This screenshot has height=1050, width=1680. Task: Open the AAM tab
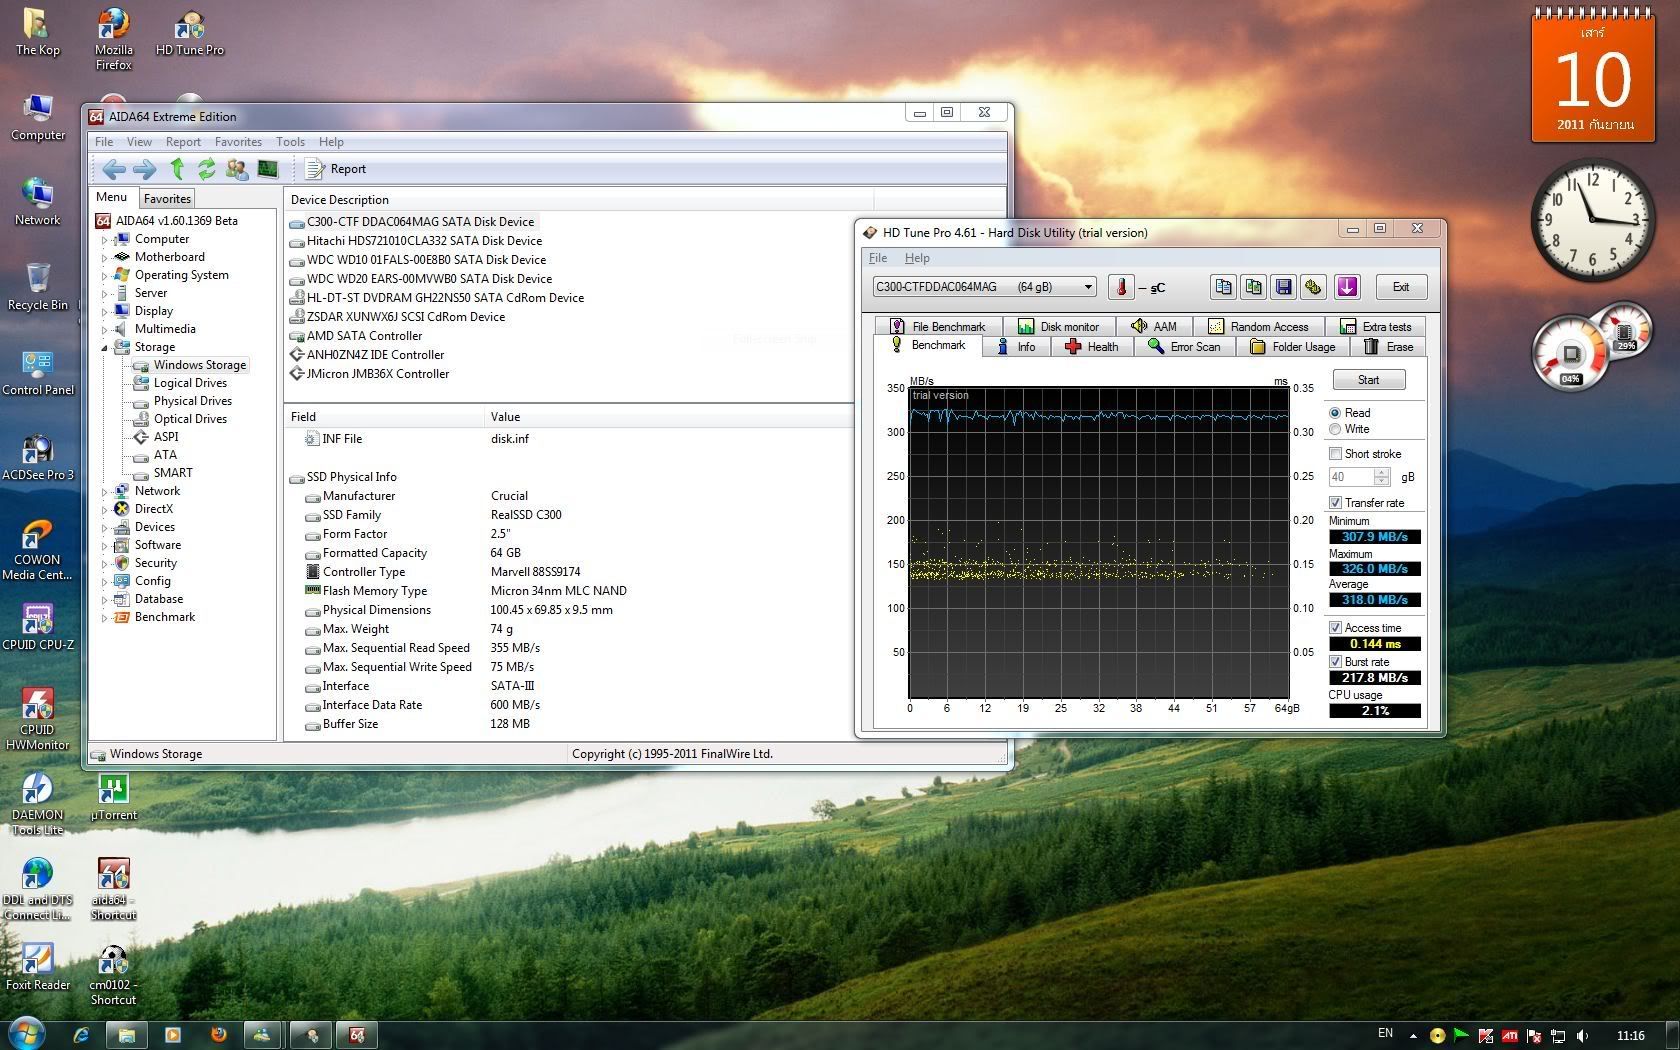[1154, 327]
